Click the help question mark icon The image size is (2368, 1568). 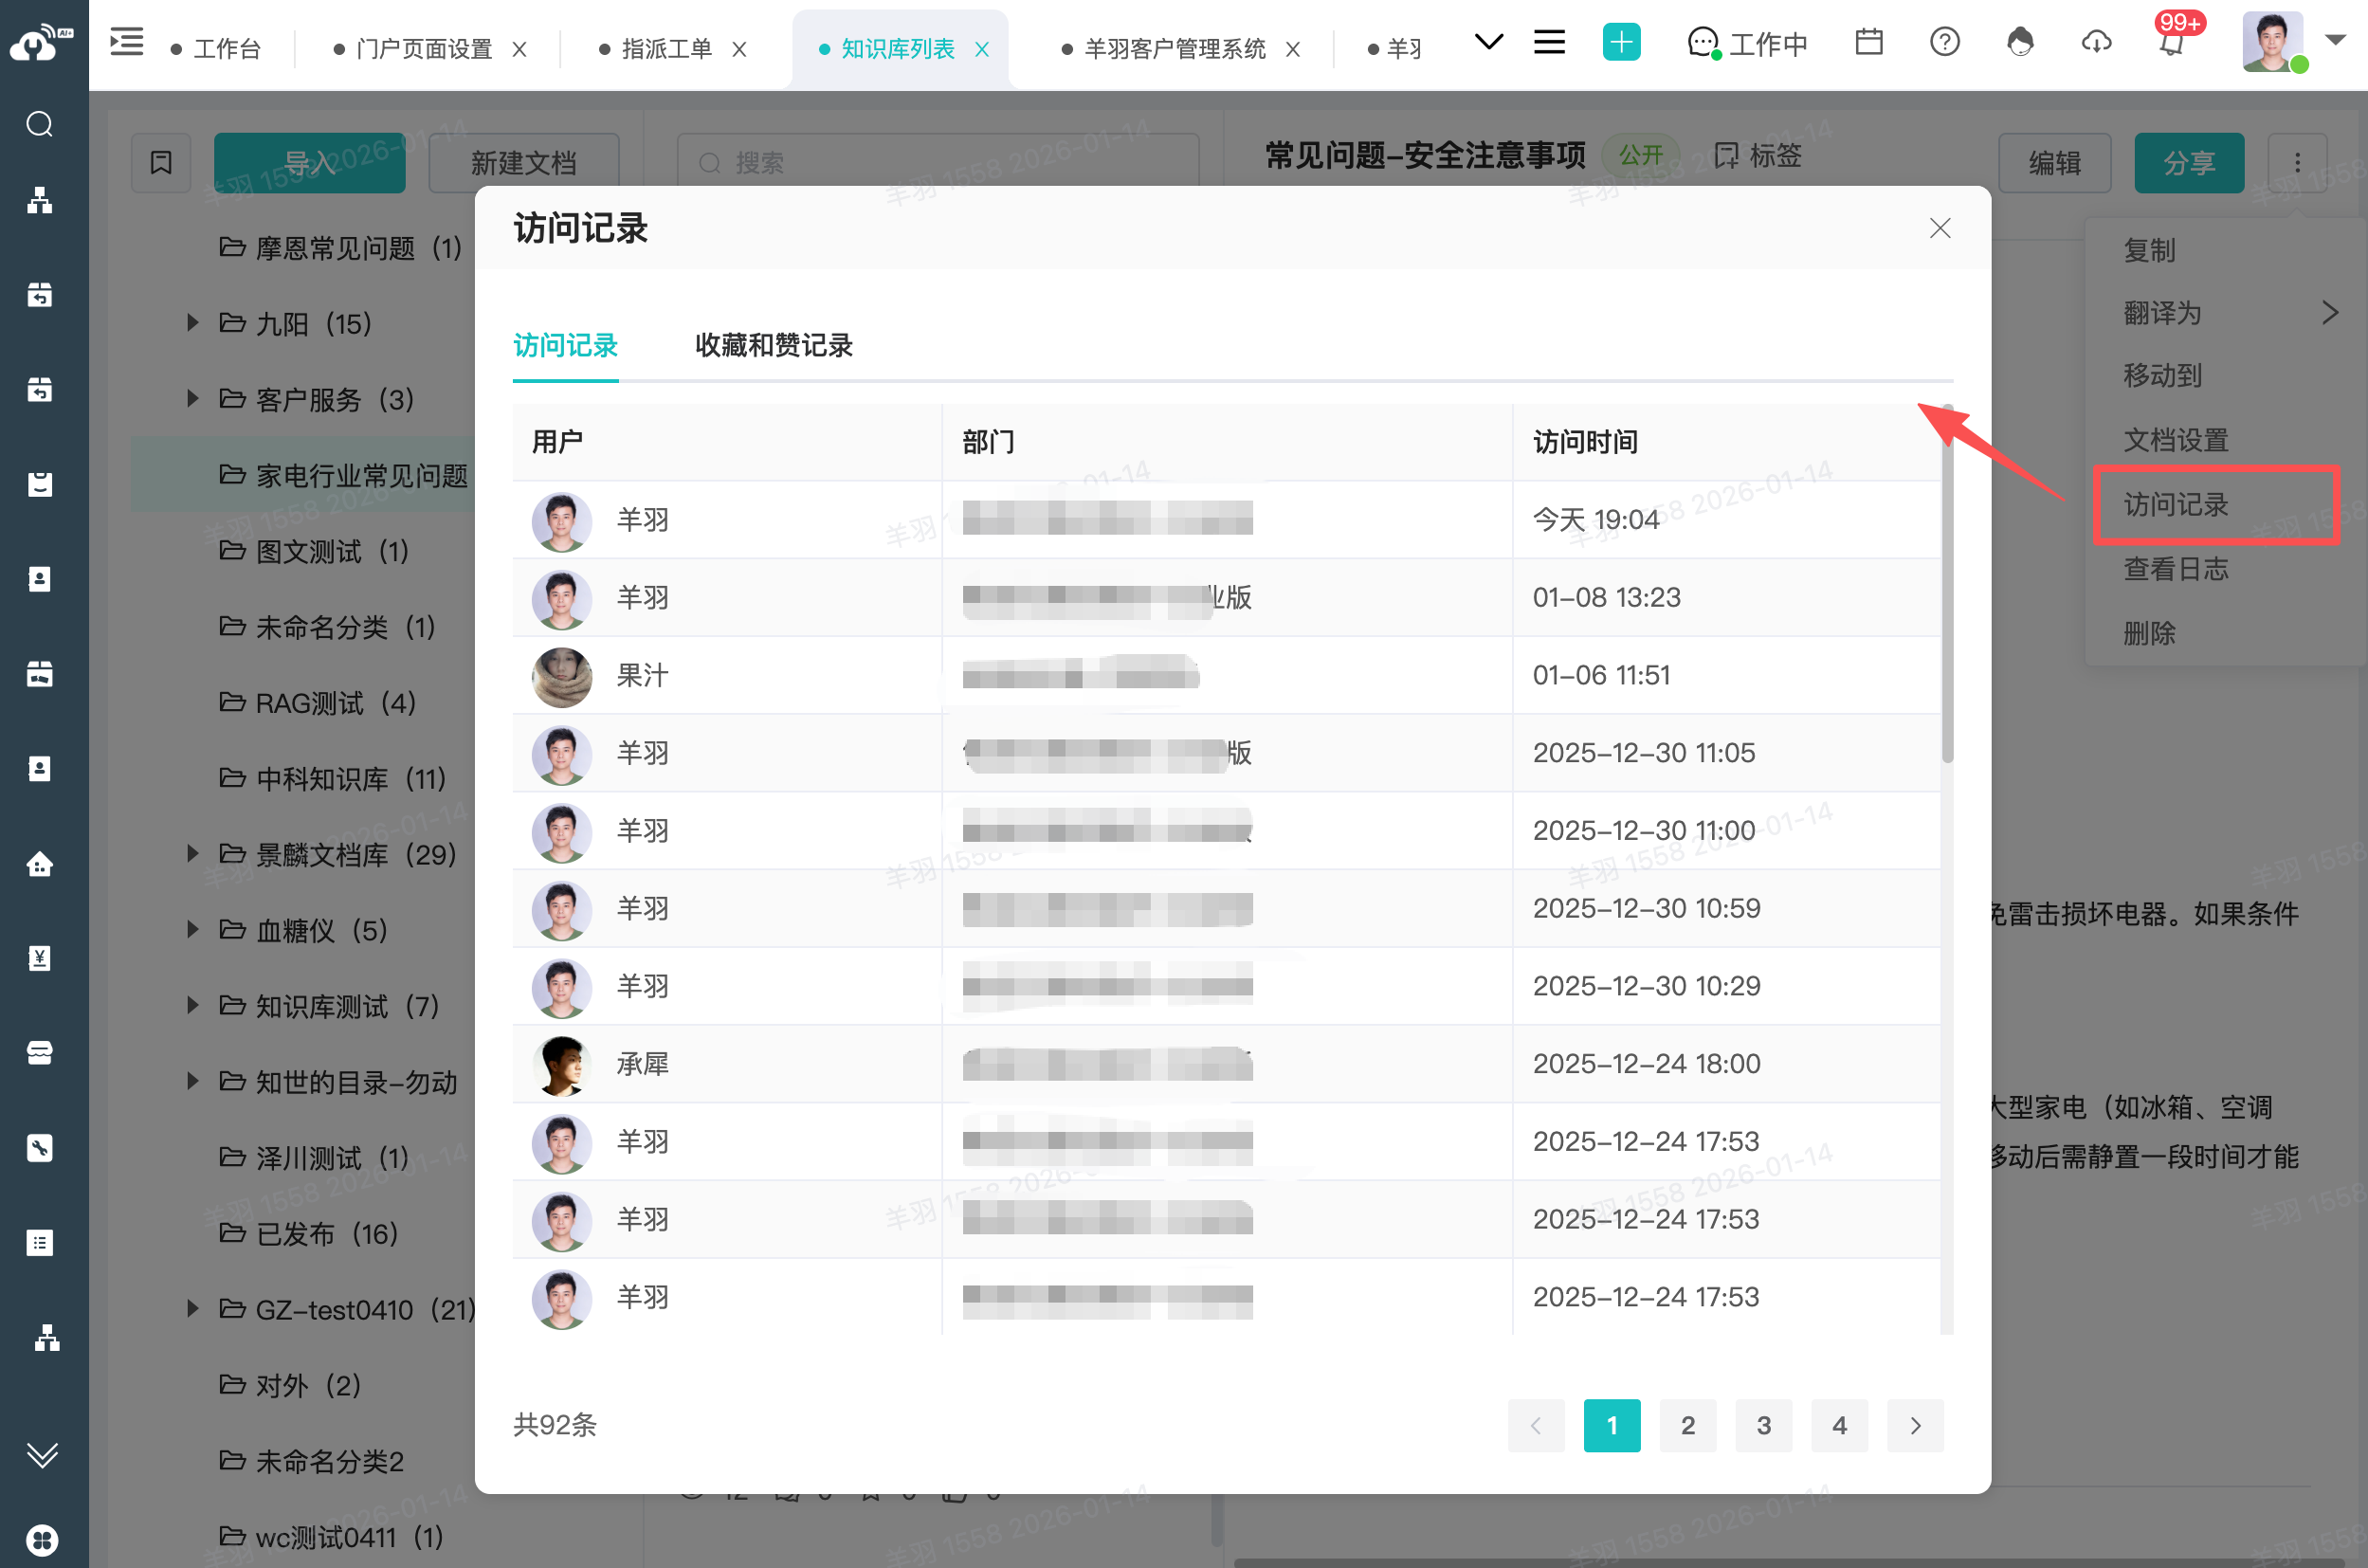1944,42
